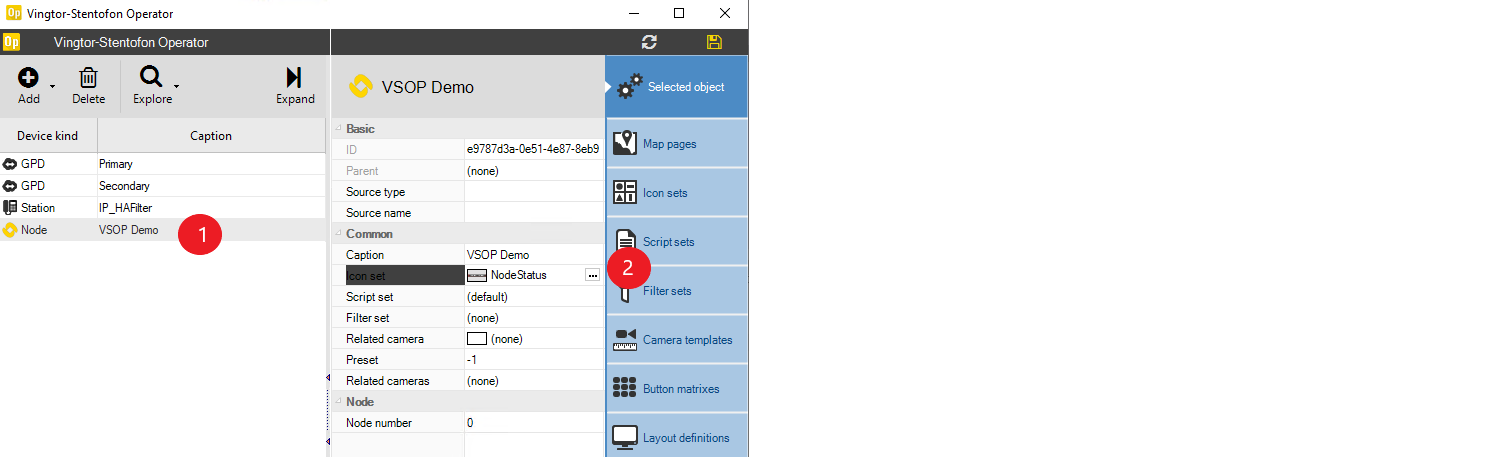1503x457 pixels.
Task: Click the Source type value field
Action: tap(534, 192)
